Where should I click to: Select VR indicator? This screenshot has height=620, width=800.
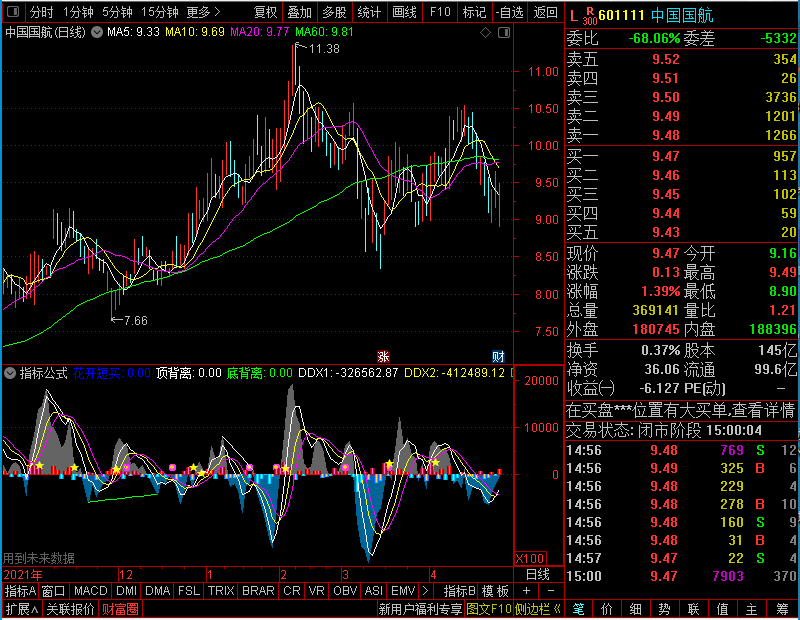click(316, 591)
